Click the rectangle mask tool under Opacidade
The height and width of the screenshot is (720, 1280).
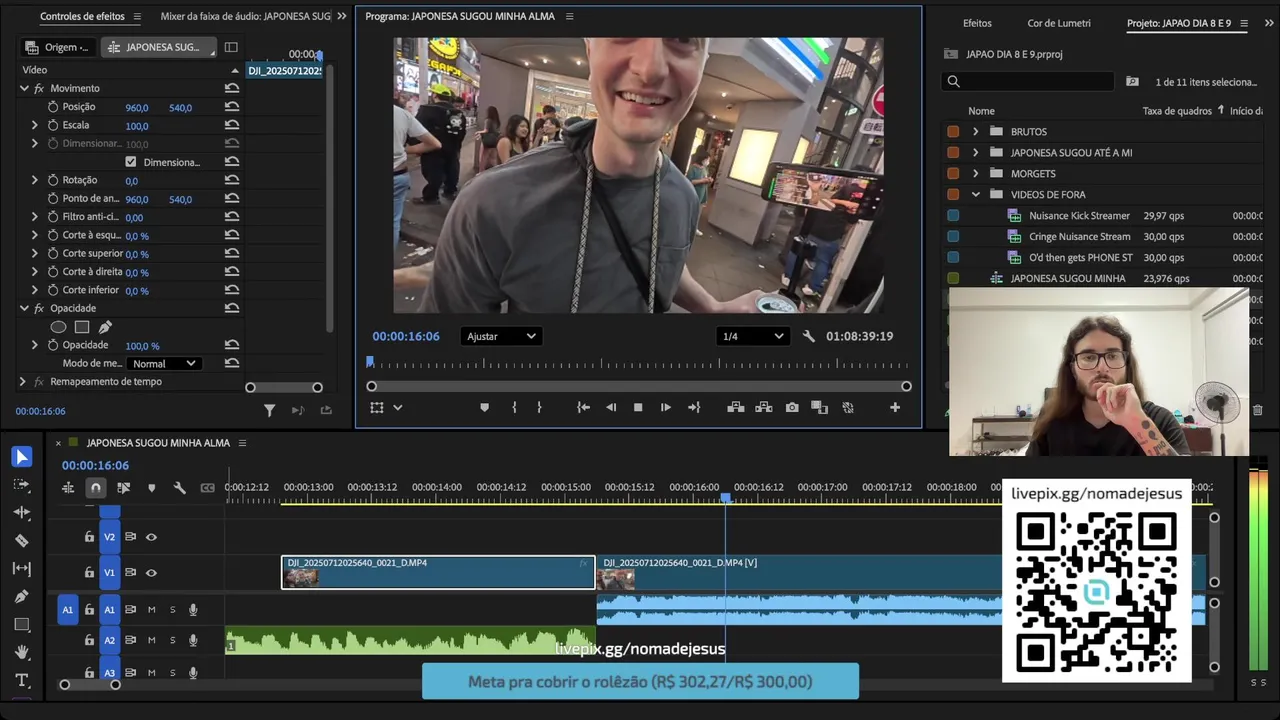click(82, 327)
